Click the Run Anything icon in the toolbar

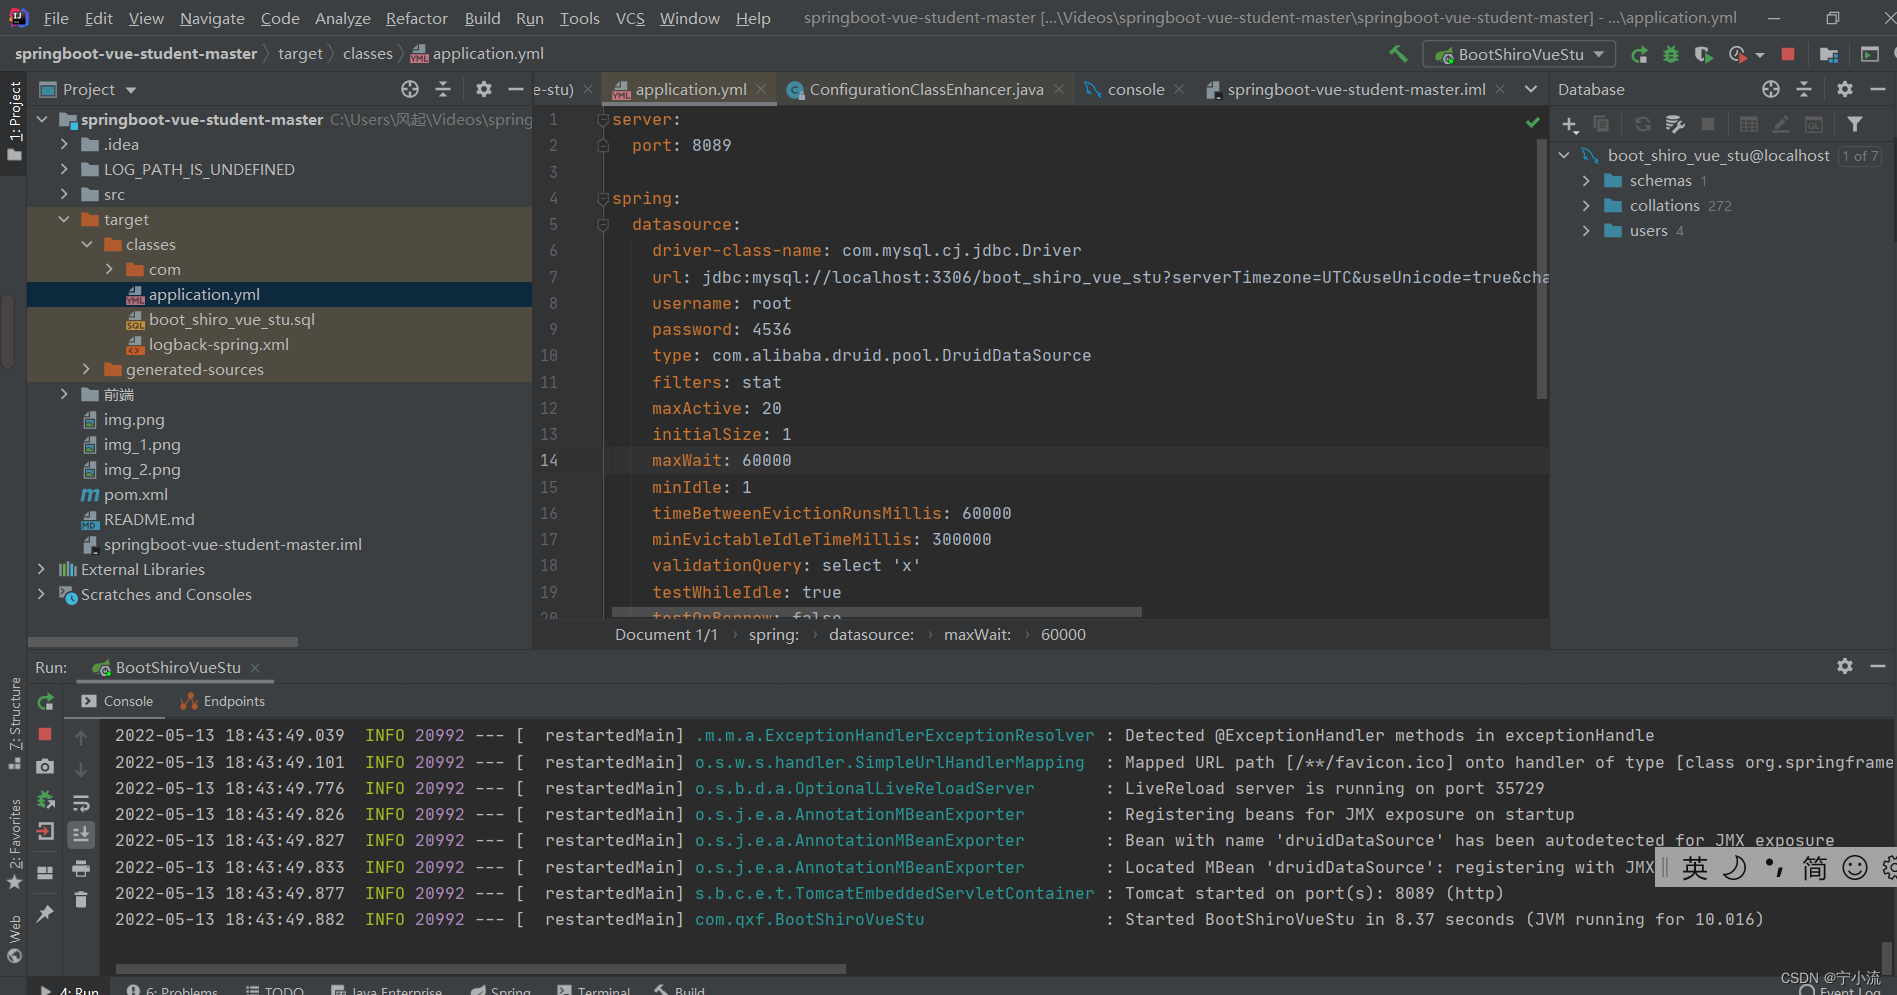pos(1870,54)
